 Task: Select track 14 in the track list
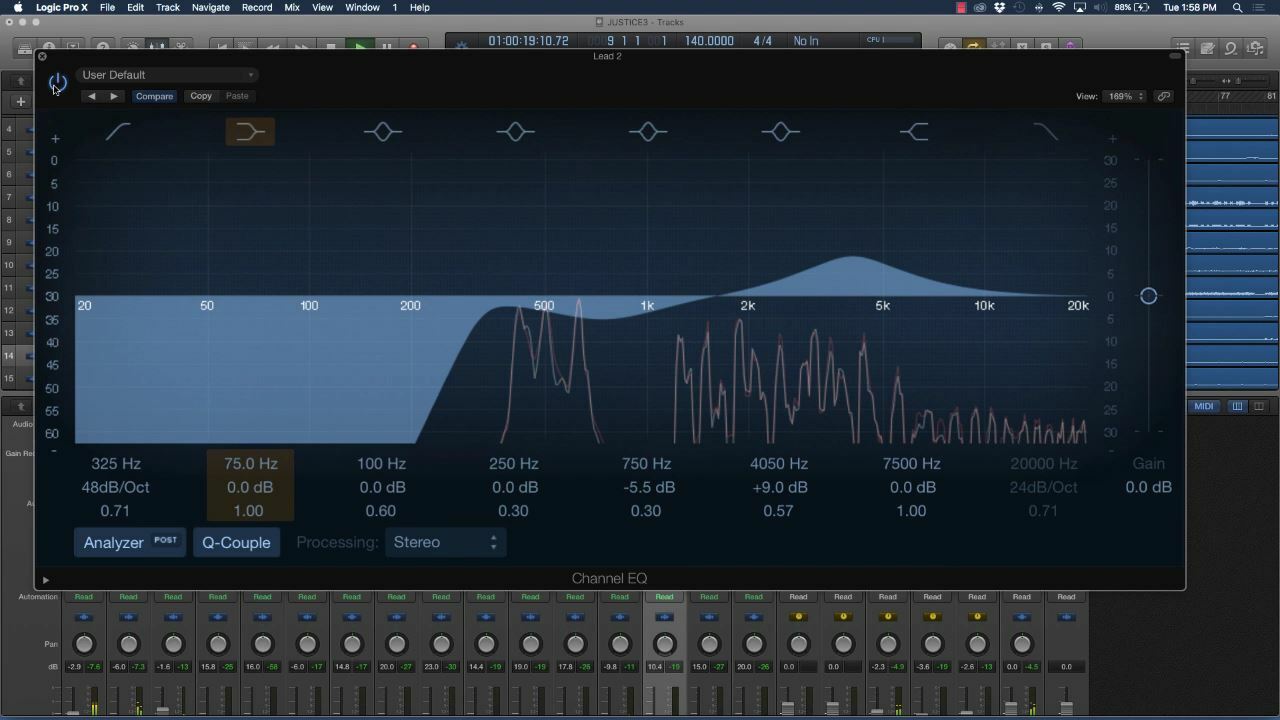[x=16, y=355]
